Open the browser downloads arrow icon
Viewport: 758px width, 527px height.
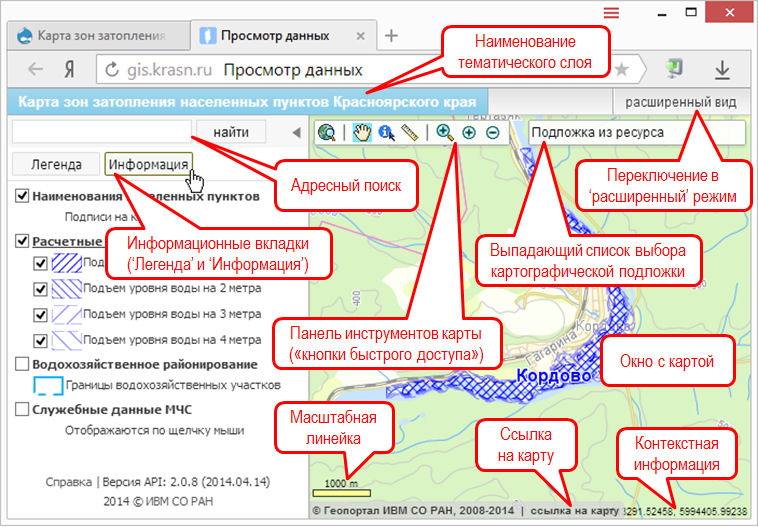(x=721, y=70)
